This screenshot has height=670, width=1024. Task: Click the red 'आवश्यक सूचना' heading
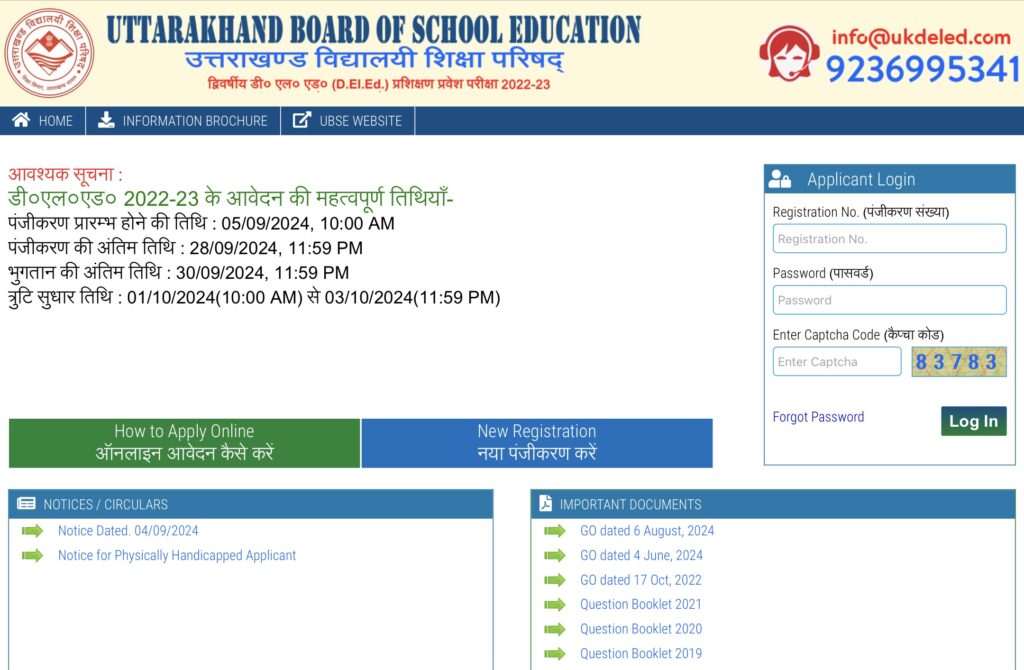click(x=65, y=174)
